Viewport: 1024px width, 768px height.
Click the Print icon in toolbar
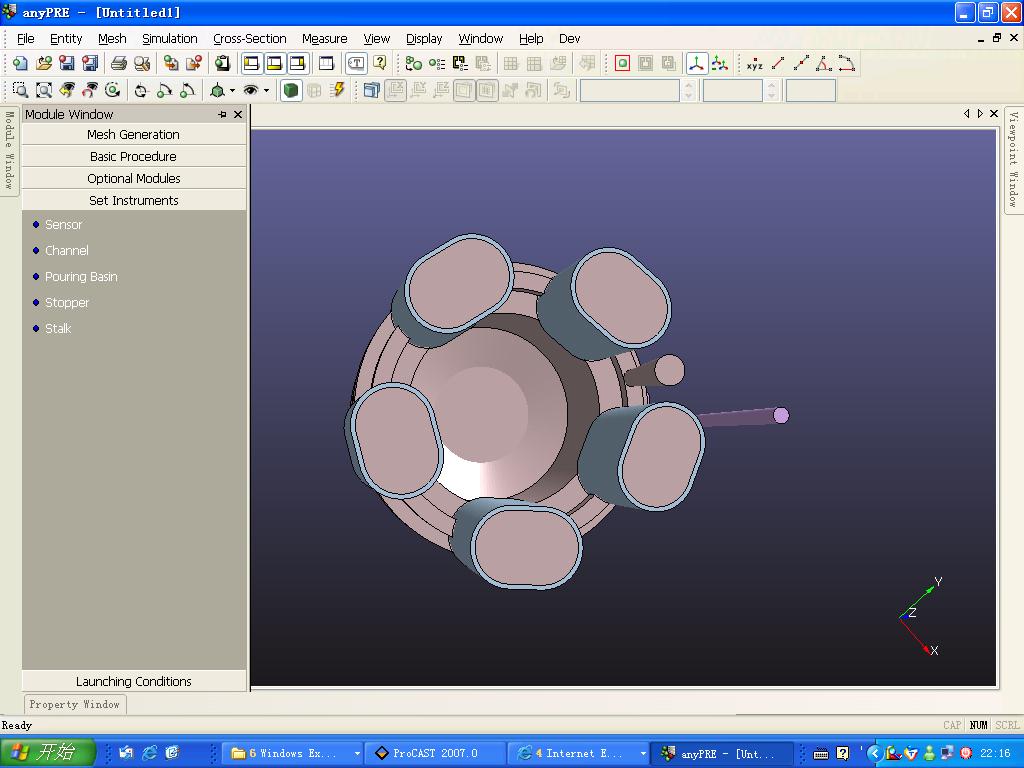[x=118, y=63]
